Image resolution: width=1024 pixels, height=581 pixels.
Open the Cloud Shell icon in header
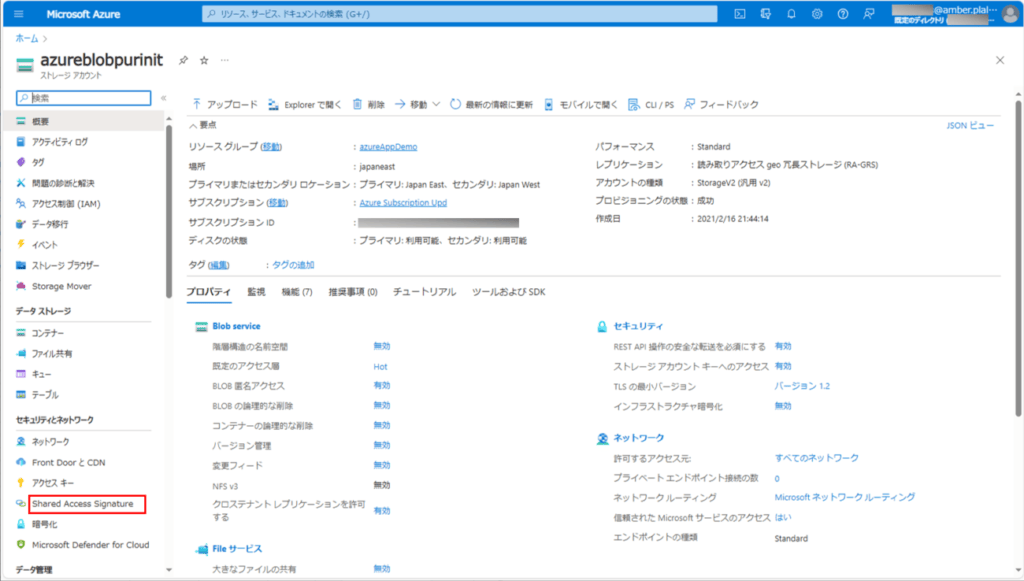(740, 14)
